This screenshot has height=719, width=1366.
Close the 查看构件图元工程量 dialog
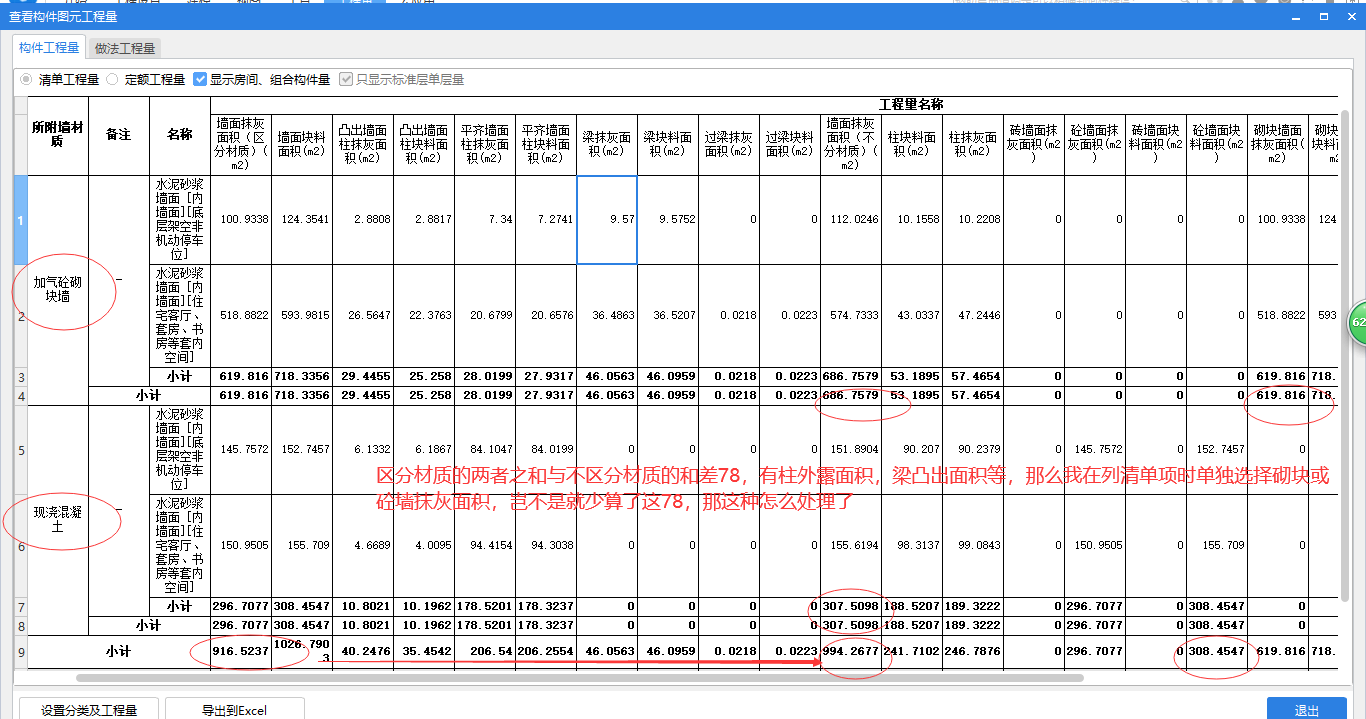1350,16
